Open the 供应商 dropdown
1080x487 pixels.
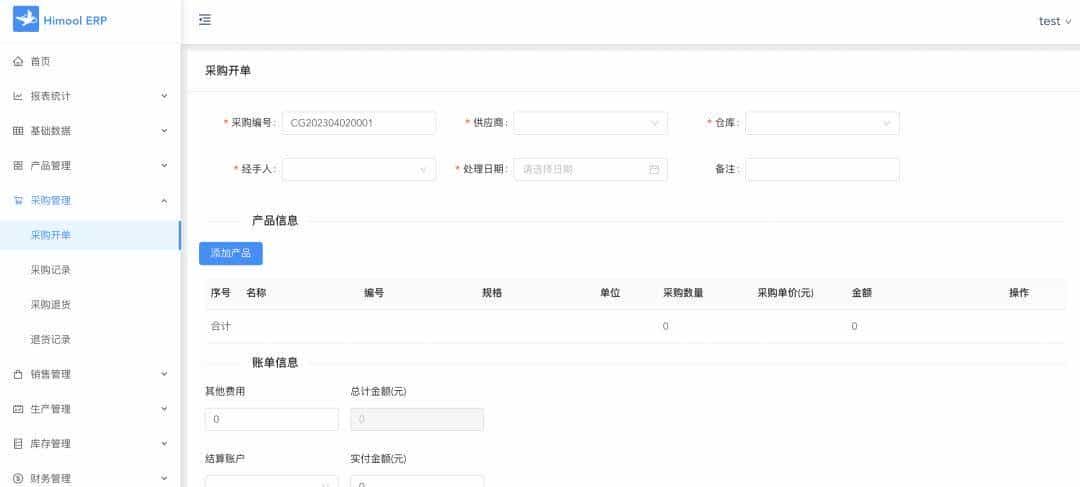[590, 123]
